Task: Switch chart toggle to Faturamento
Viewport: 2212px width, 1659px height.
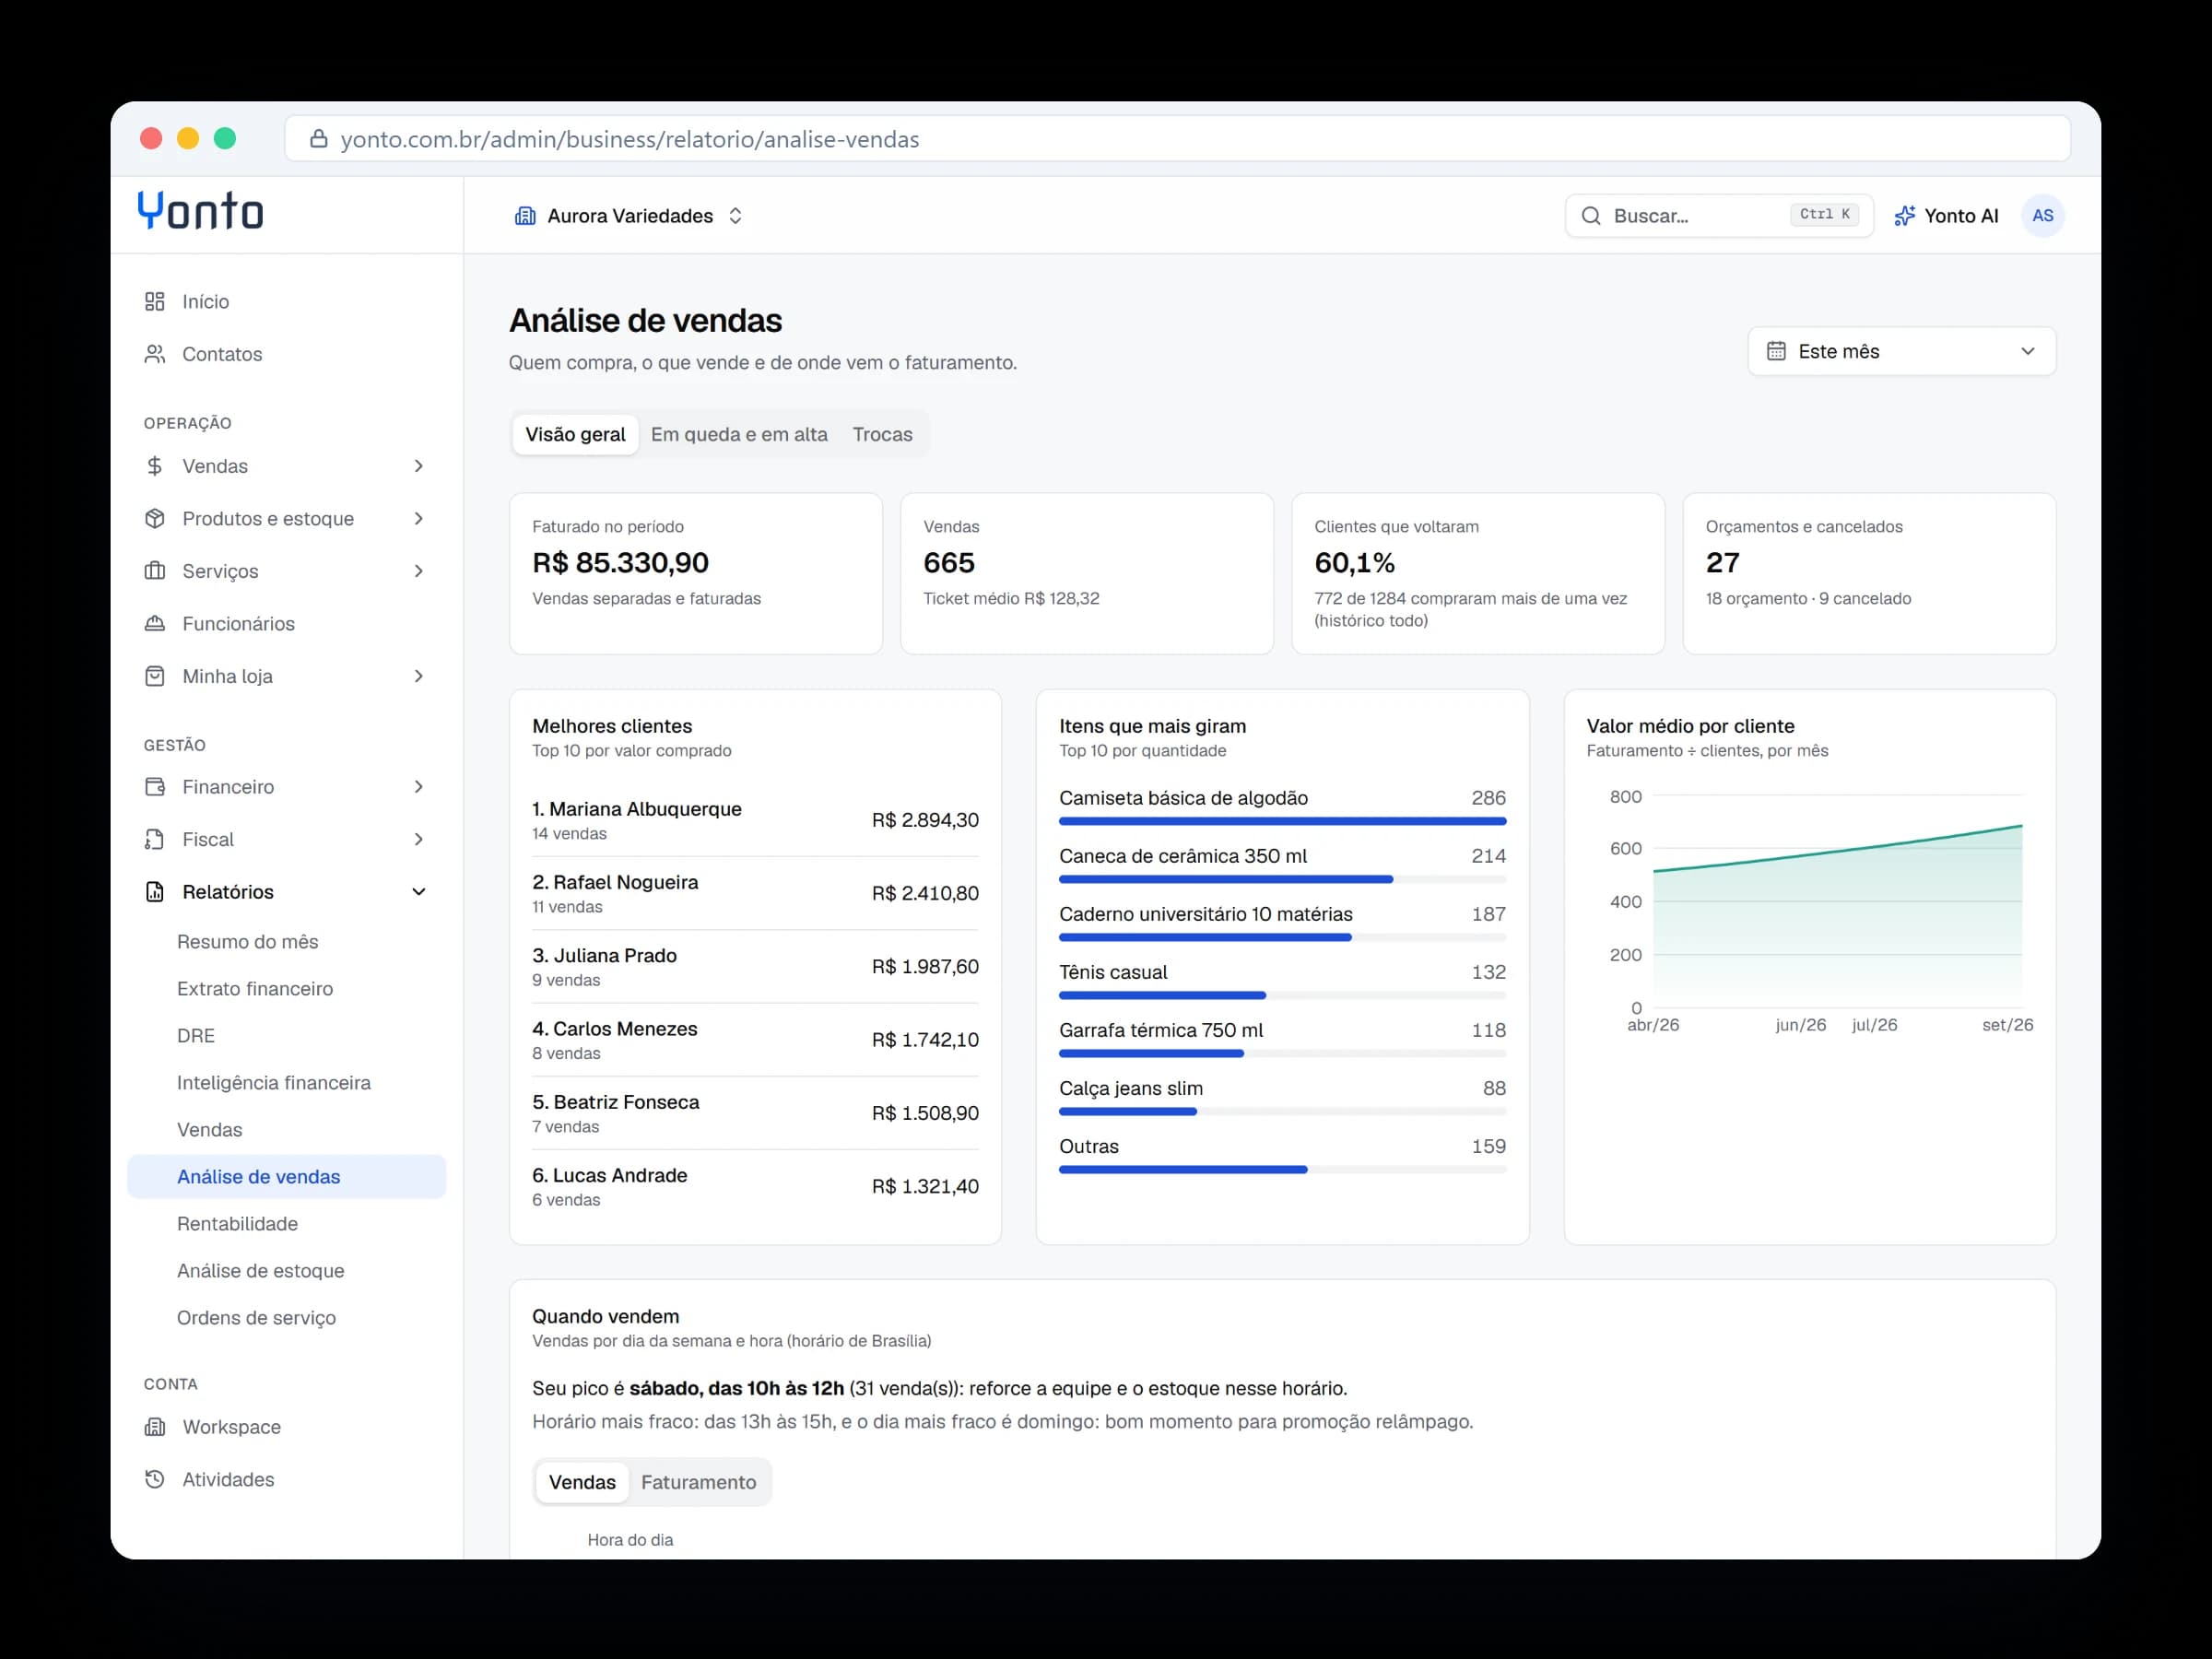Action: 698,1481
